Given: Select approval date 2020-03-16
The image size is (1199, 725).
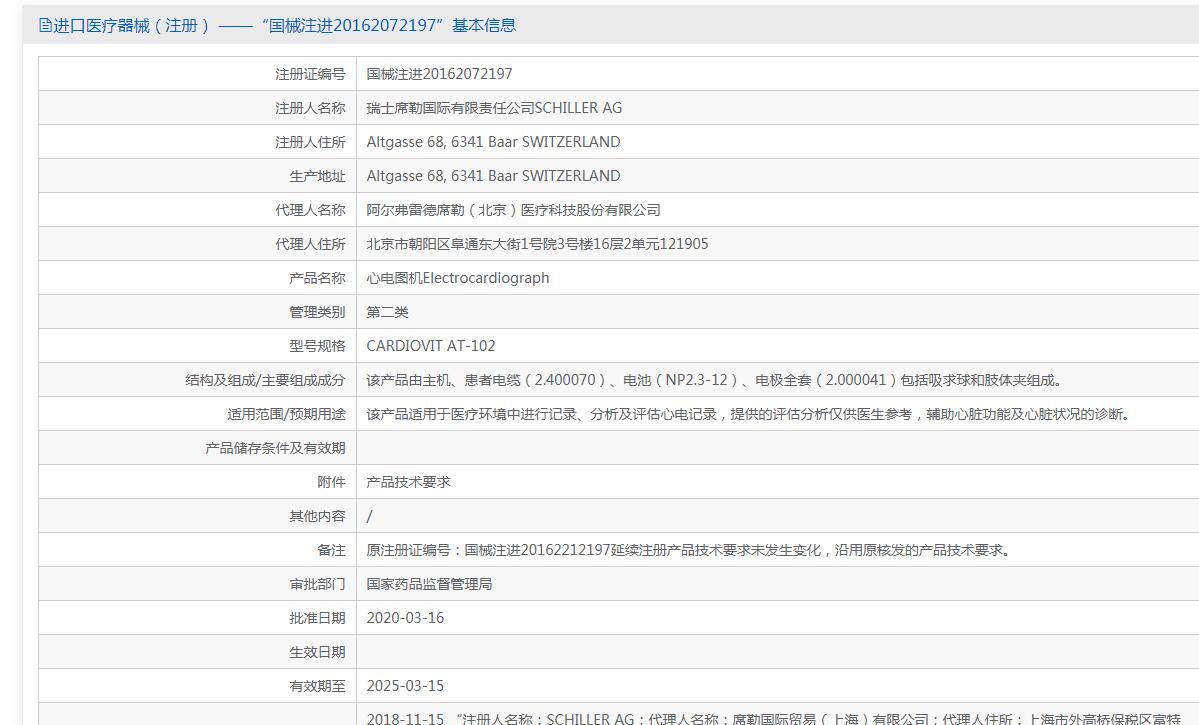Looking at the screenshot, I should pos(405,618).
